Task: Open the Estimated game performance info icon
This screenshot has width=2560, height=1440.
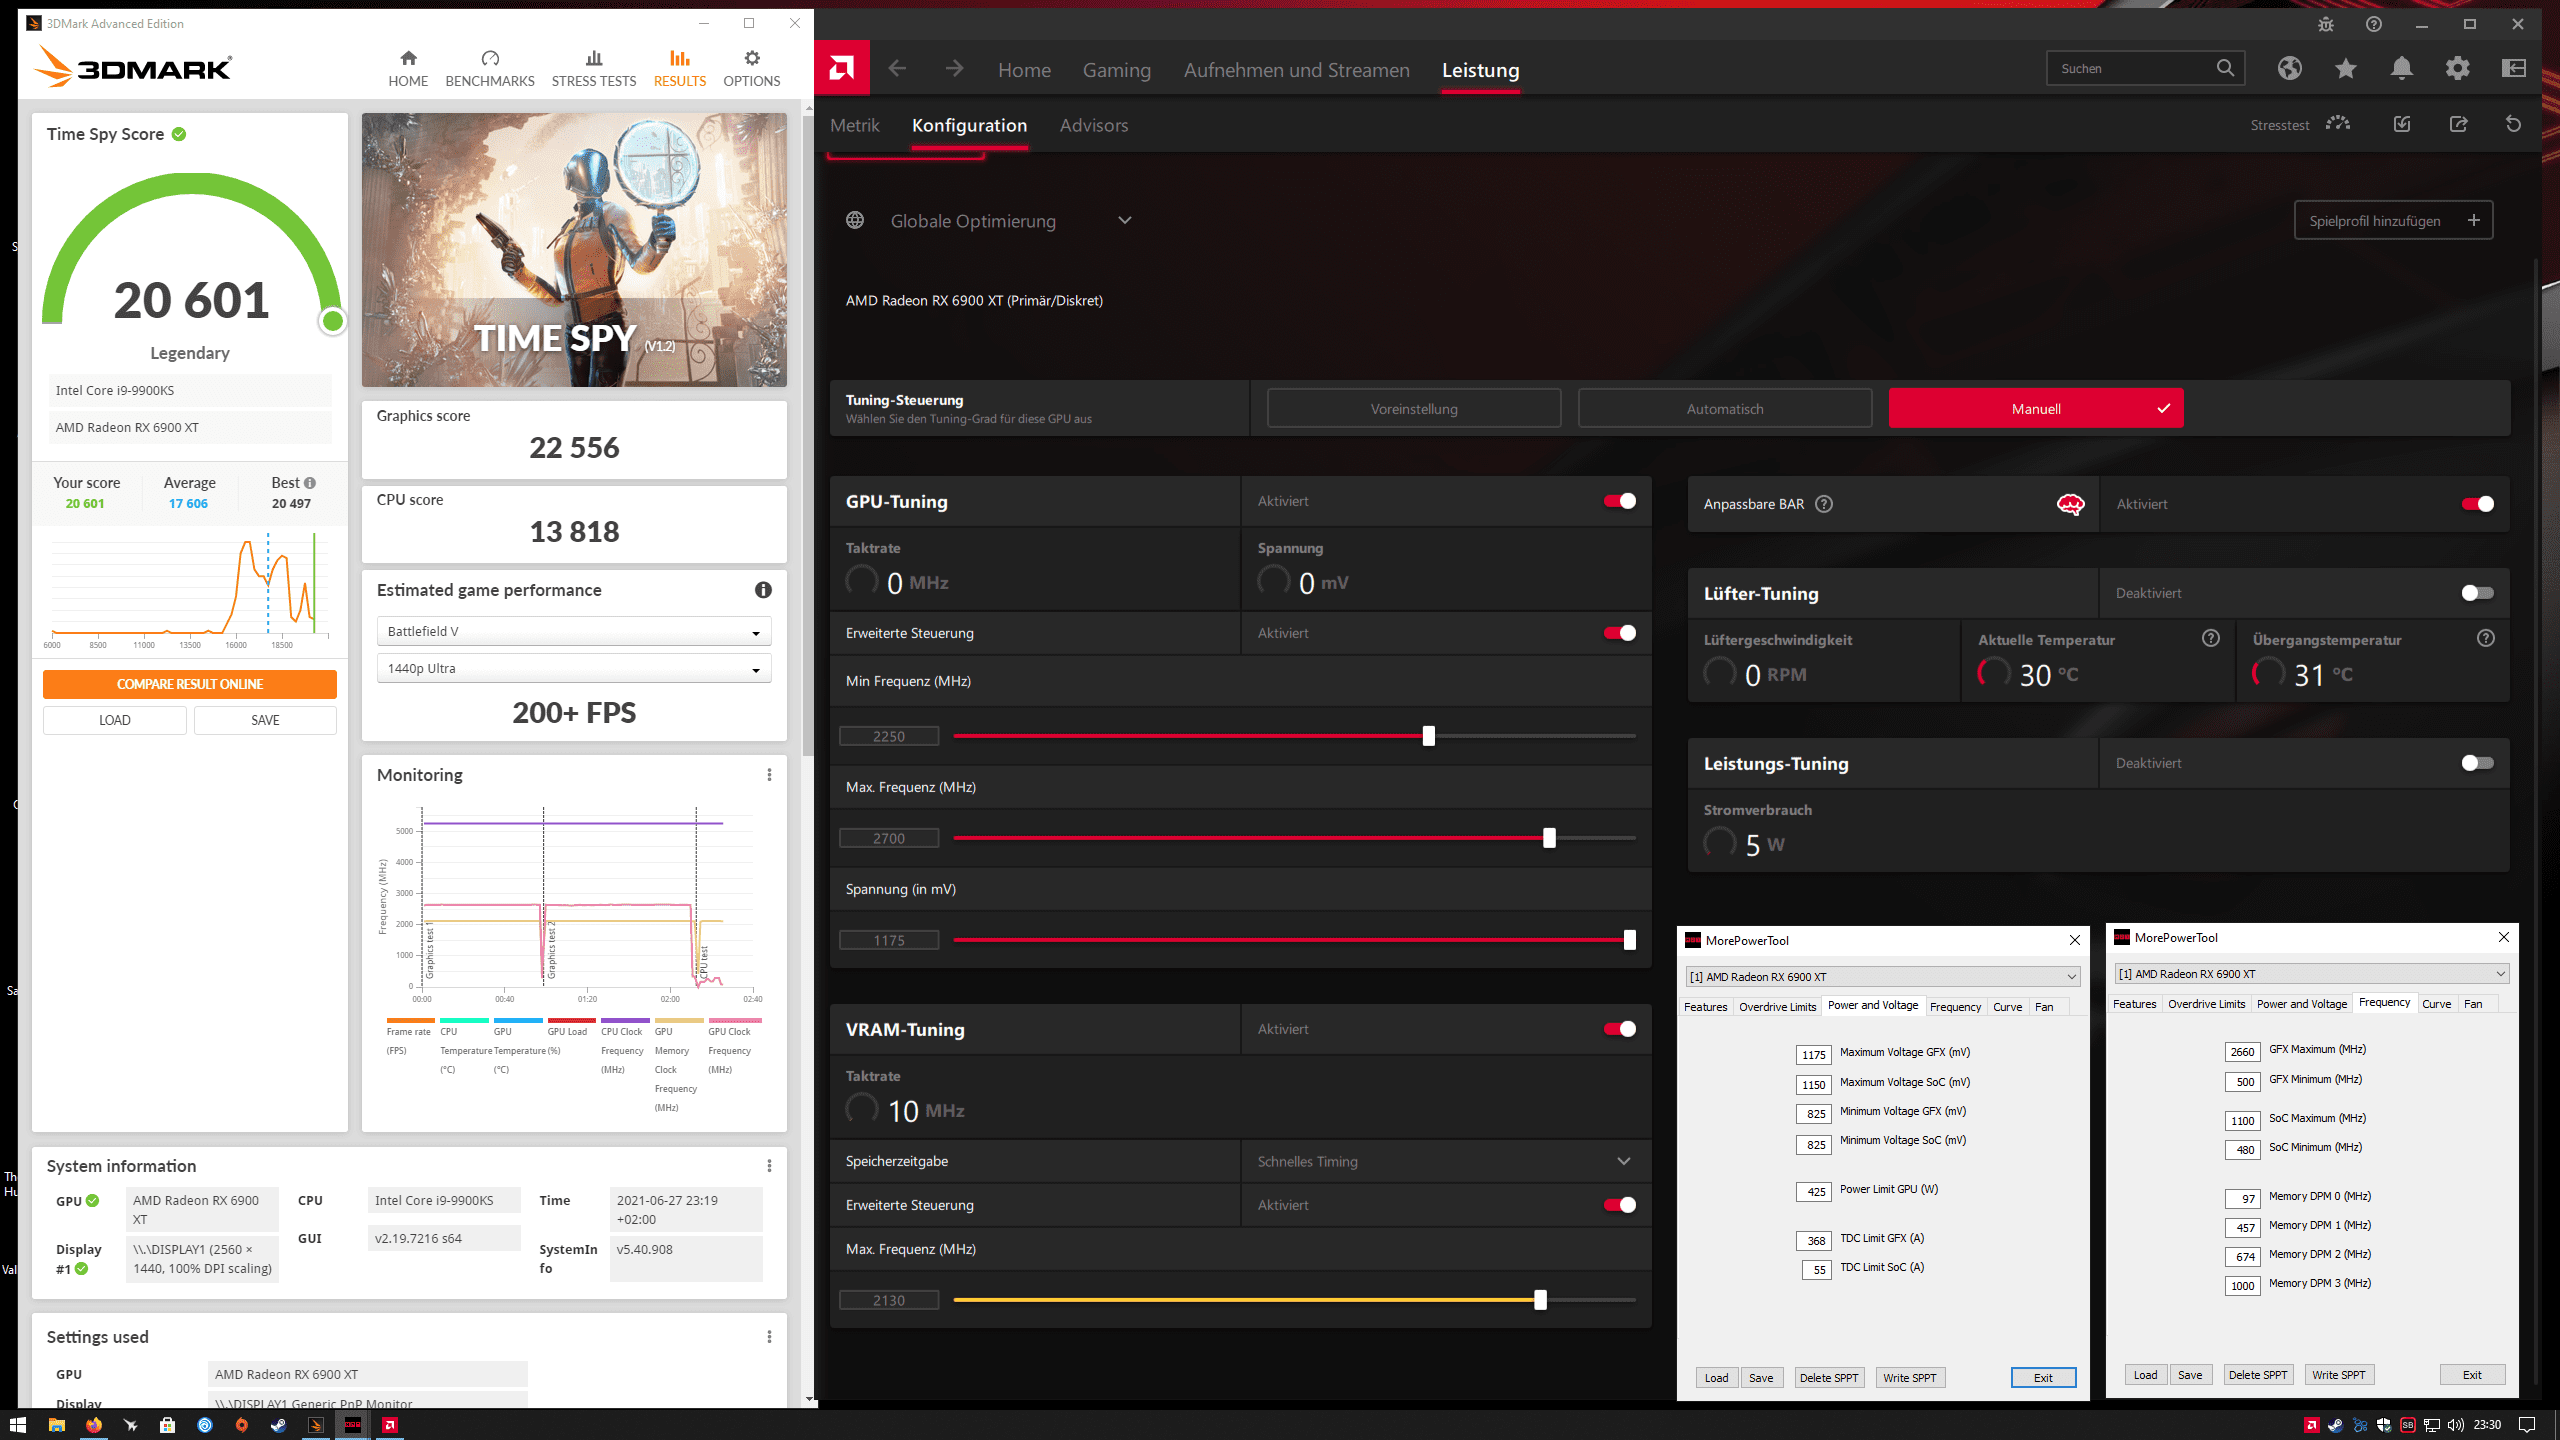Action: [763, 590]
